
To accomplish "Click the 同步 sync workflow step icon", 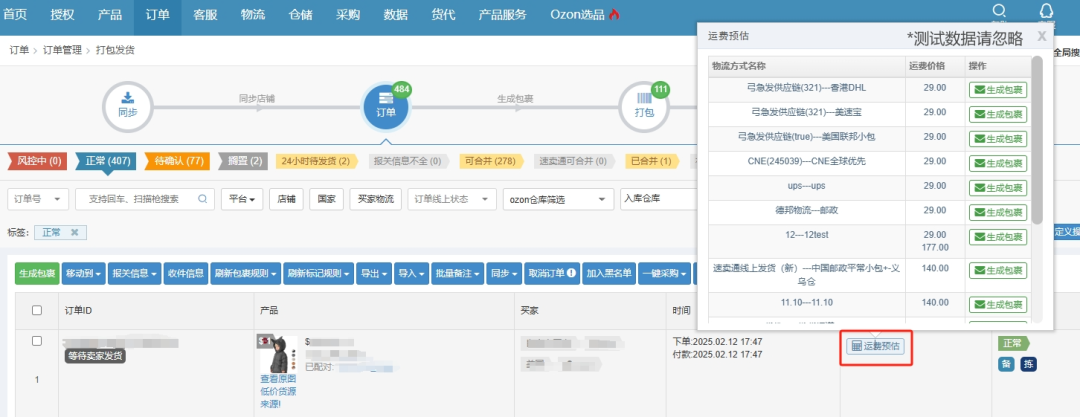I will pos(128,107).
